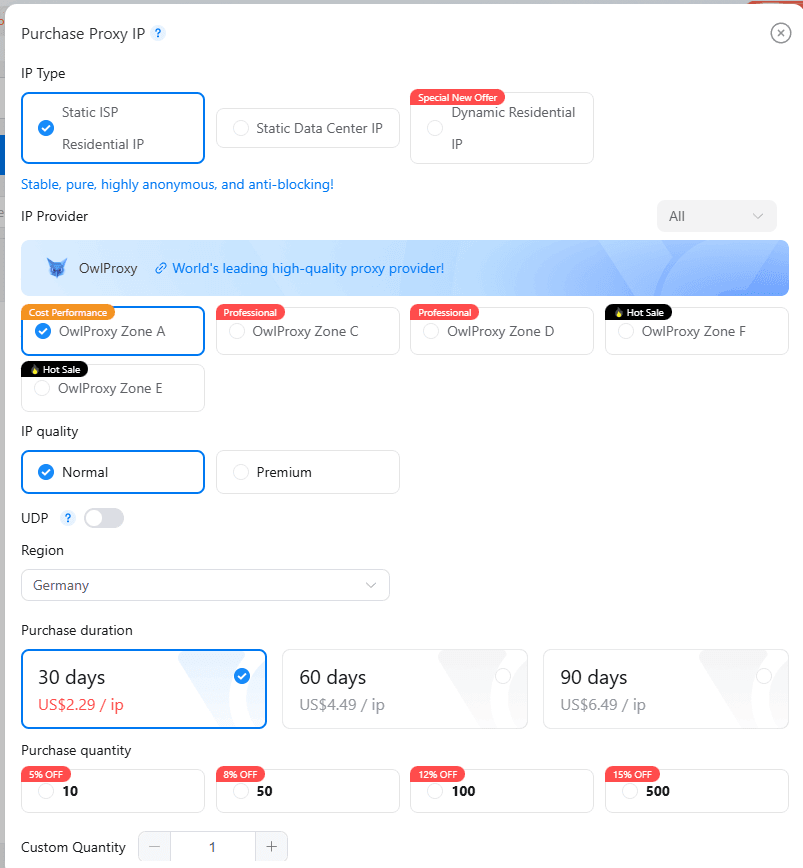Screen dimensions: 803x868
Task: Click the help icon beside Purchase Proxy IP title
Action: (157, 33)
